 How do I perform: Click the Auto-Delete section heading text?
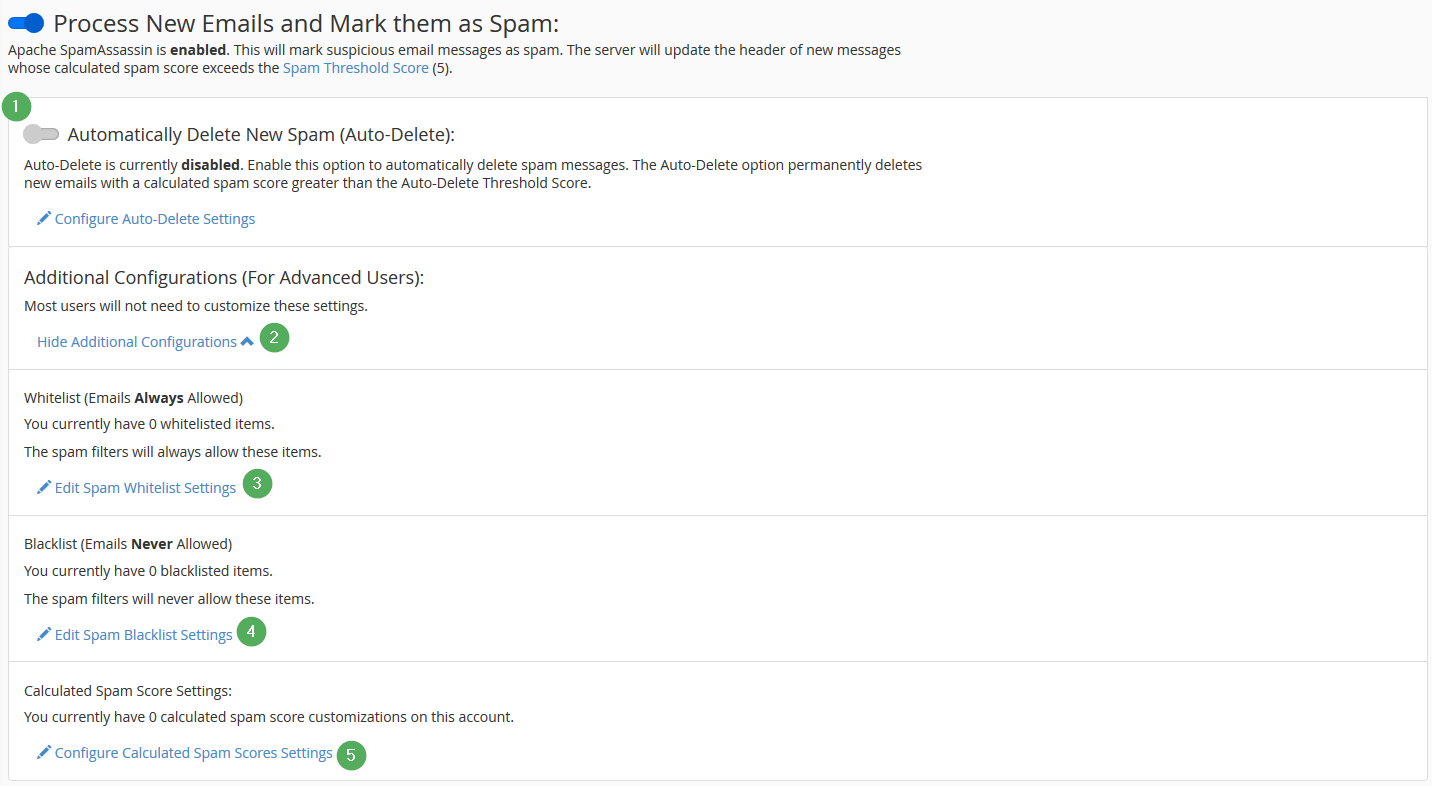(x=261, y=135)
